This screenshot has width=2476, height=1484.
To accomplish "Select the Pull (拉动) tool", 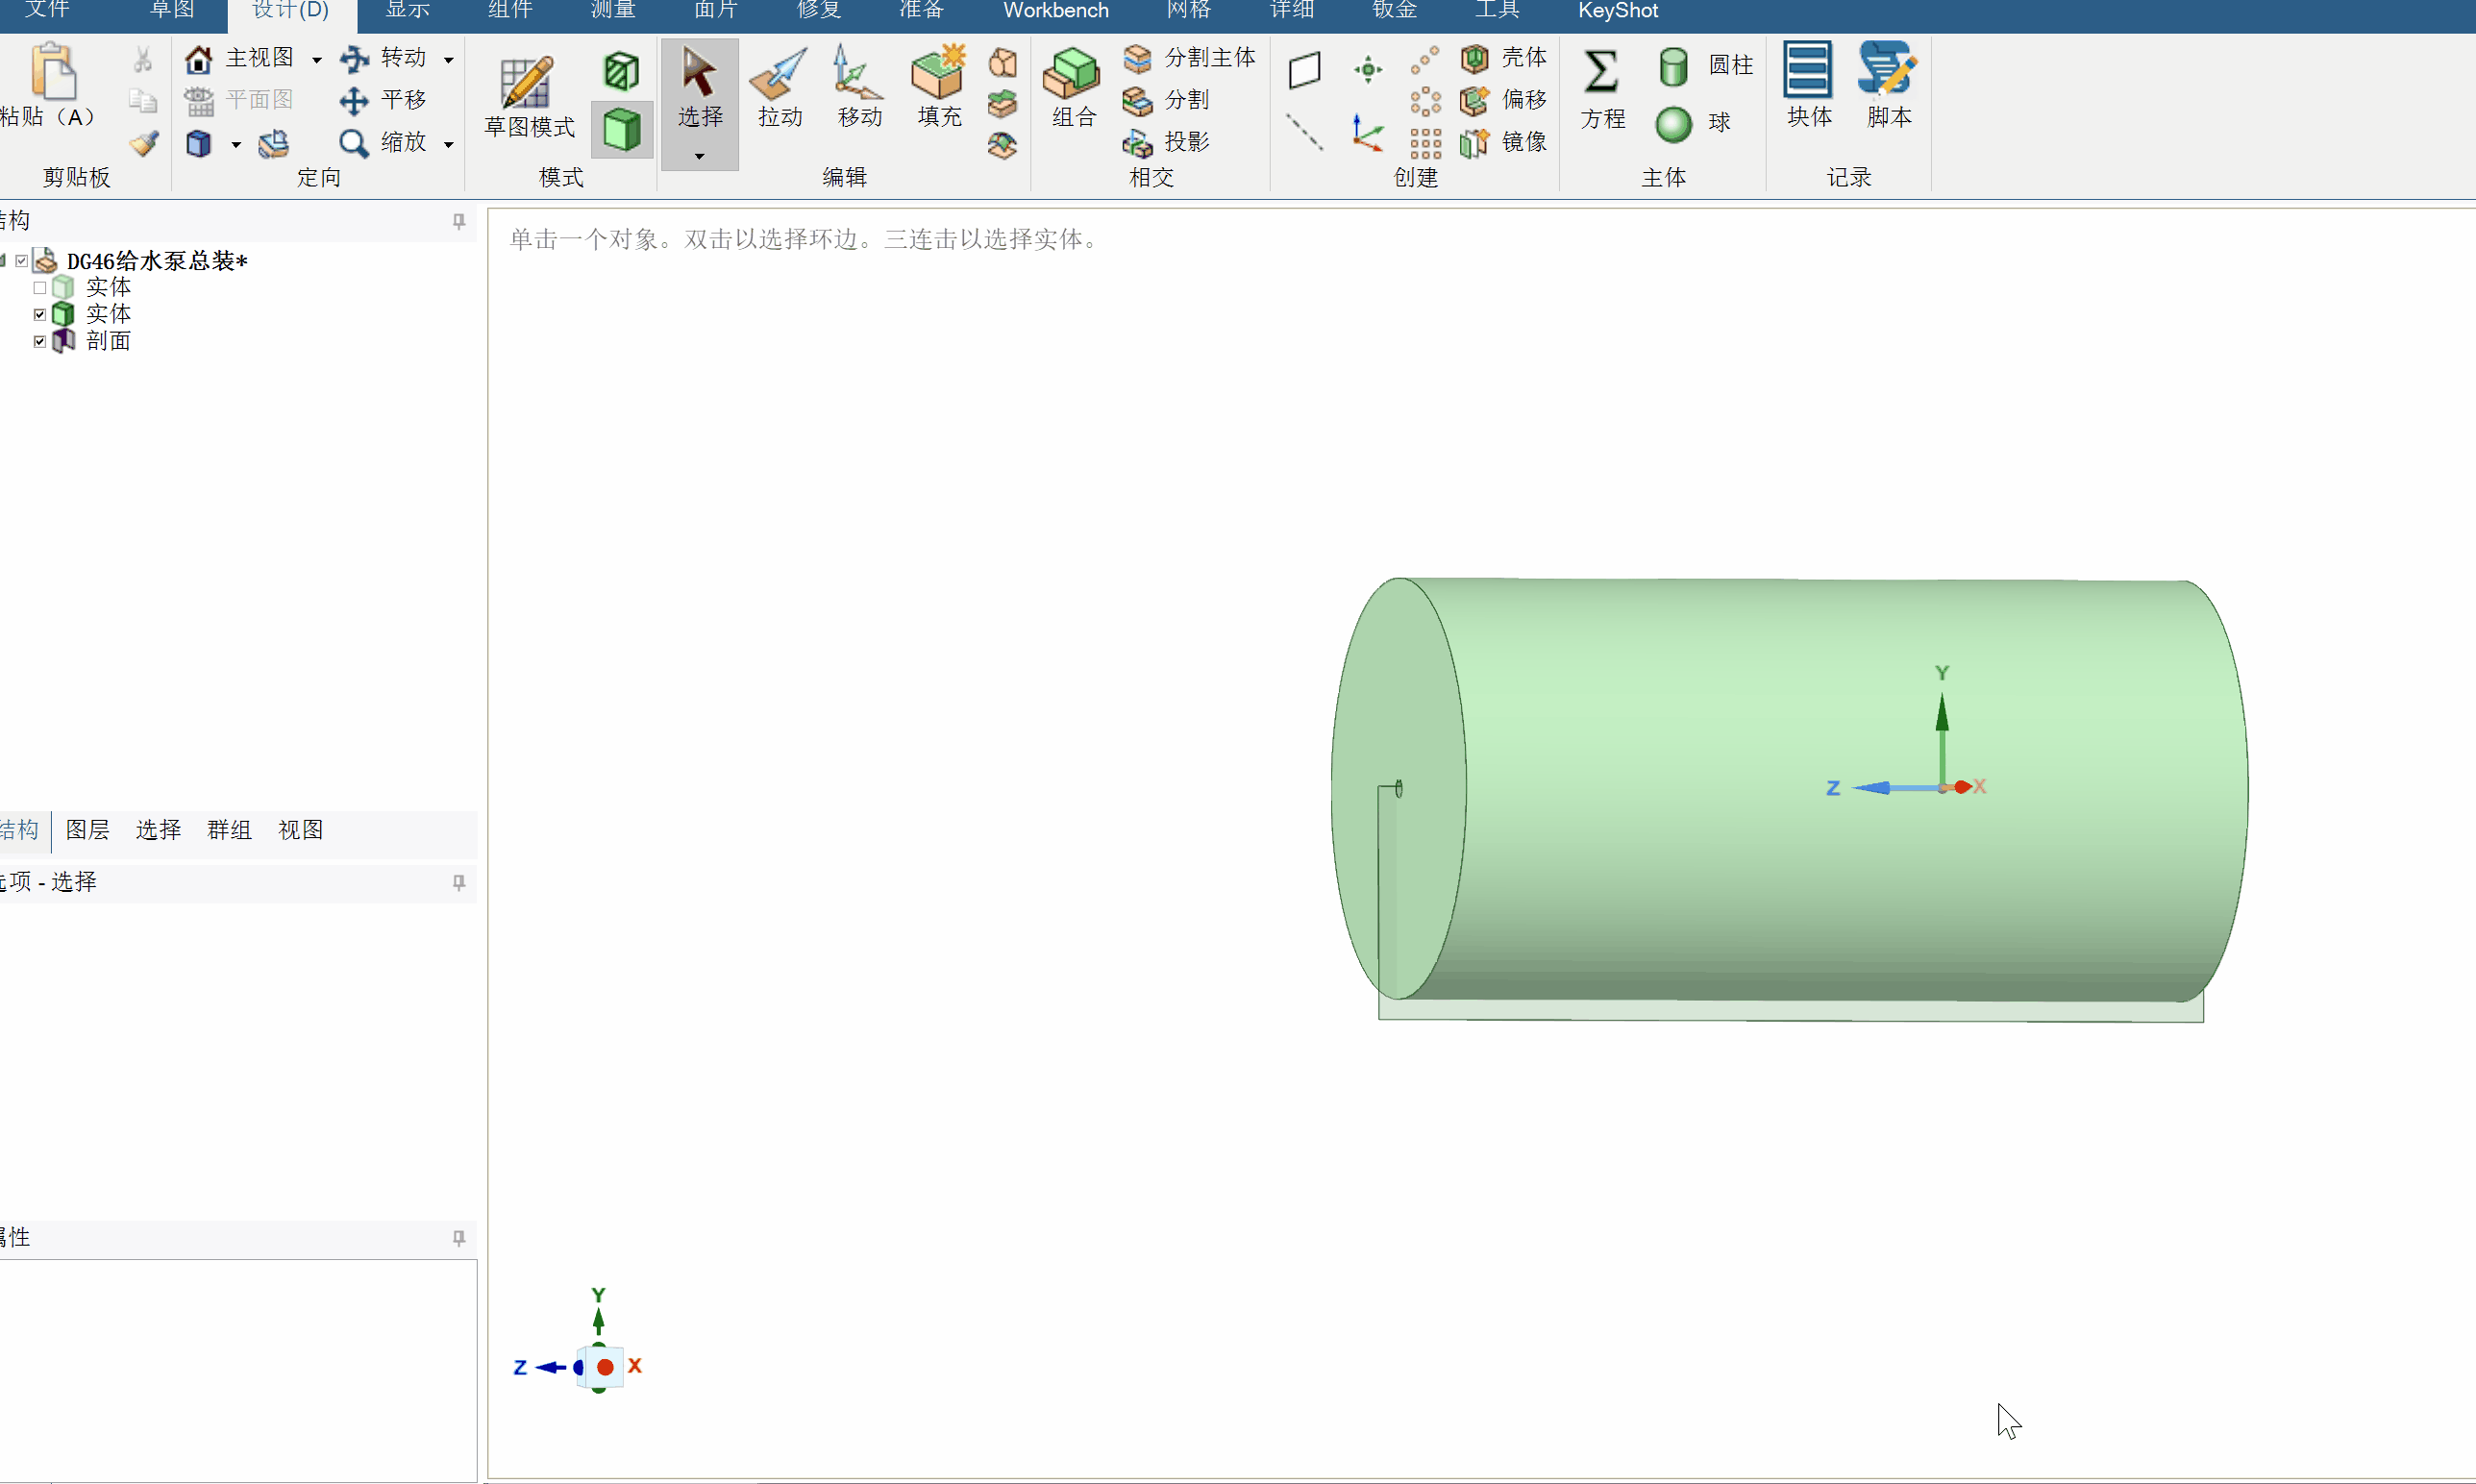I will click(780, 88).
